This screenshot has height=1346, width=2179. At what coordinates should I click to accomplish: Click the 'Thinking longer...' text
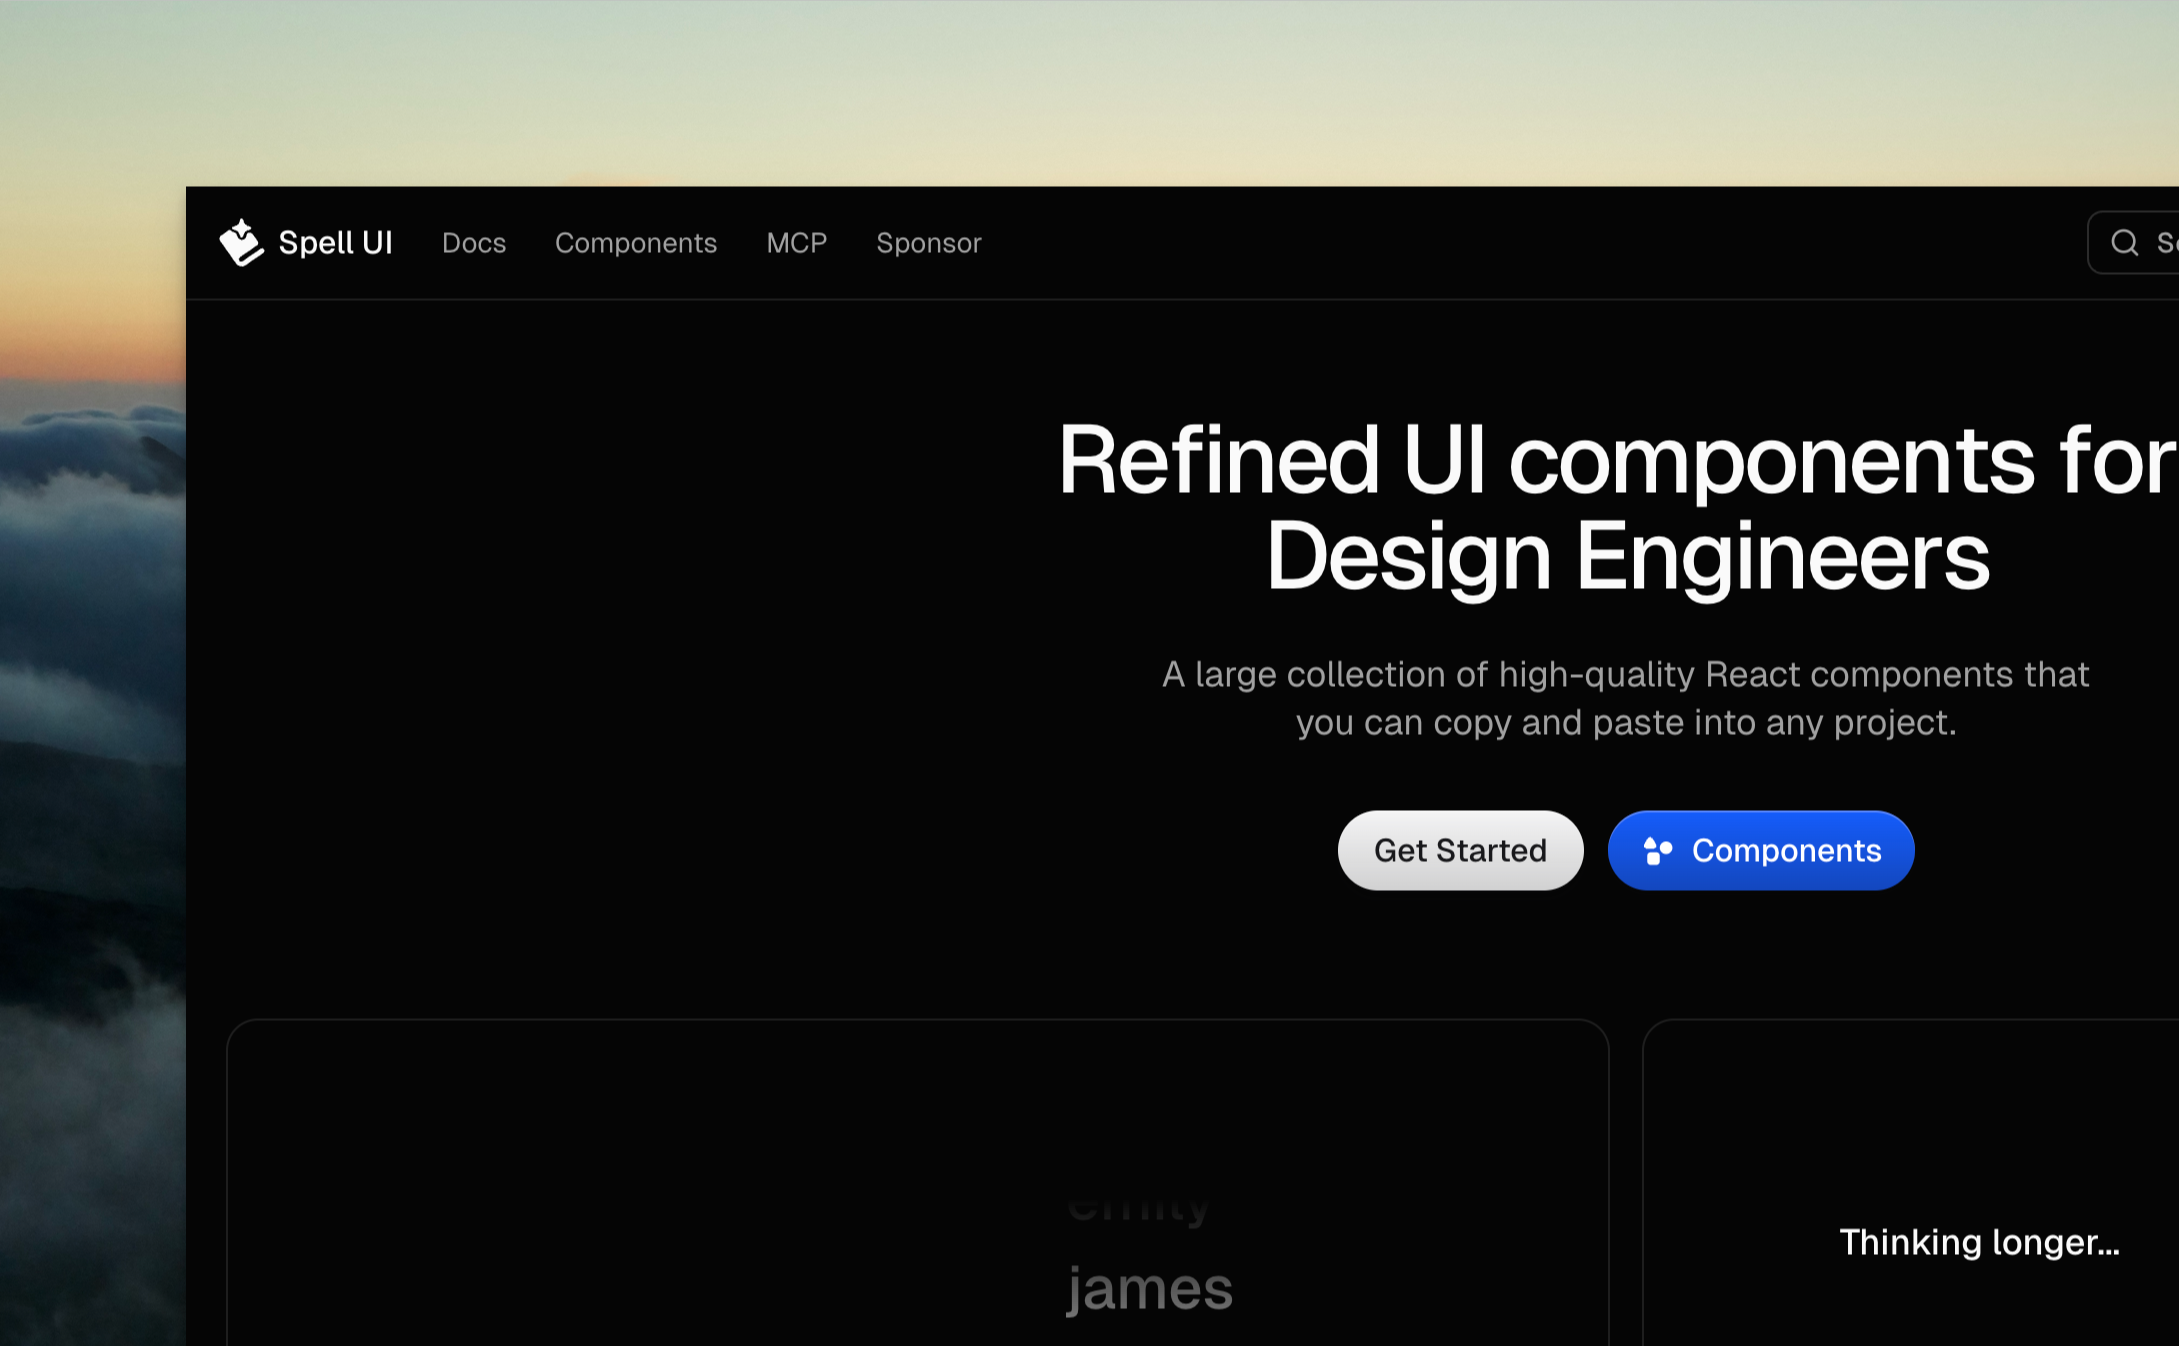coord(1979,1242)
